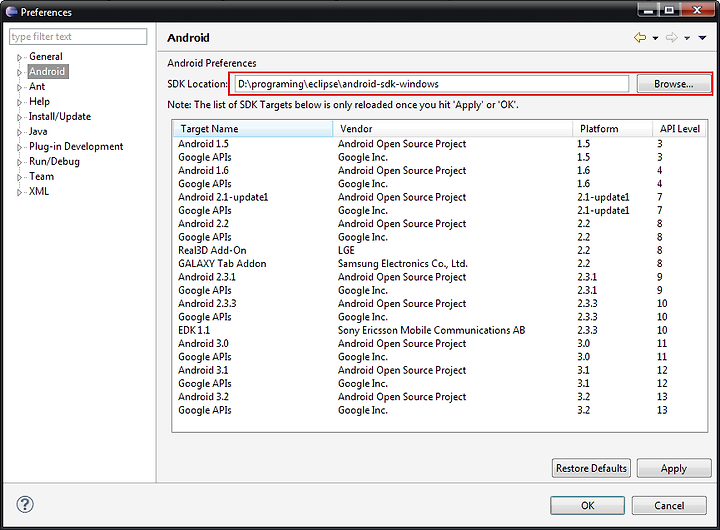Viewport: 720px width, 530px height.
Task: Select the Real3D Add-On target row
Action: tap(440, 250)
